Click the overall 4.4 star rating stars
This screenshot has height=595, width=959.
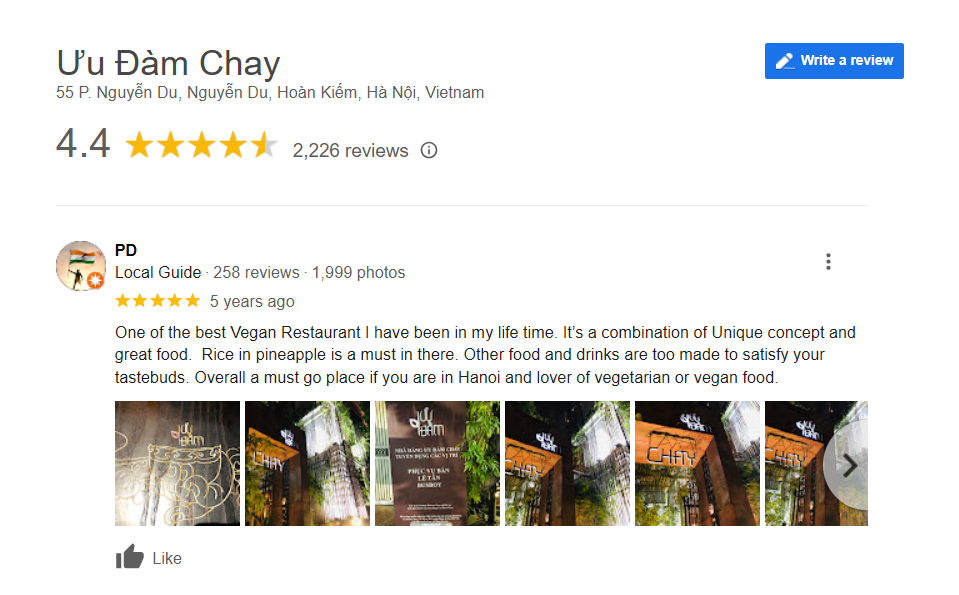202,146
